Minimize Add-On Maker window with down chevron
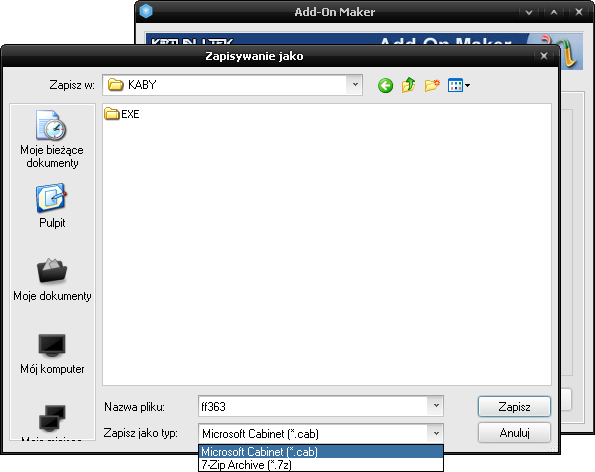This screenshot has height=472, width=595. coord(529,12)
